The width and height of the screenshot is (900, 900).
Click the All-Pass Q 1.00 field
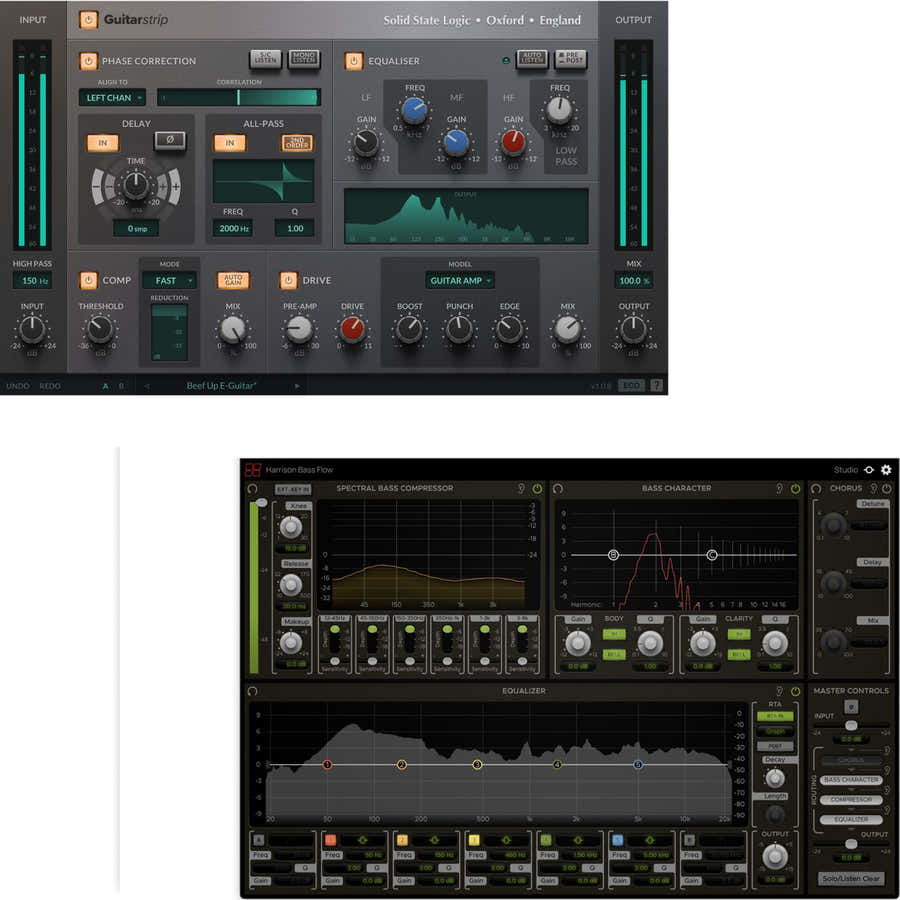tap(294, 228)
